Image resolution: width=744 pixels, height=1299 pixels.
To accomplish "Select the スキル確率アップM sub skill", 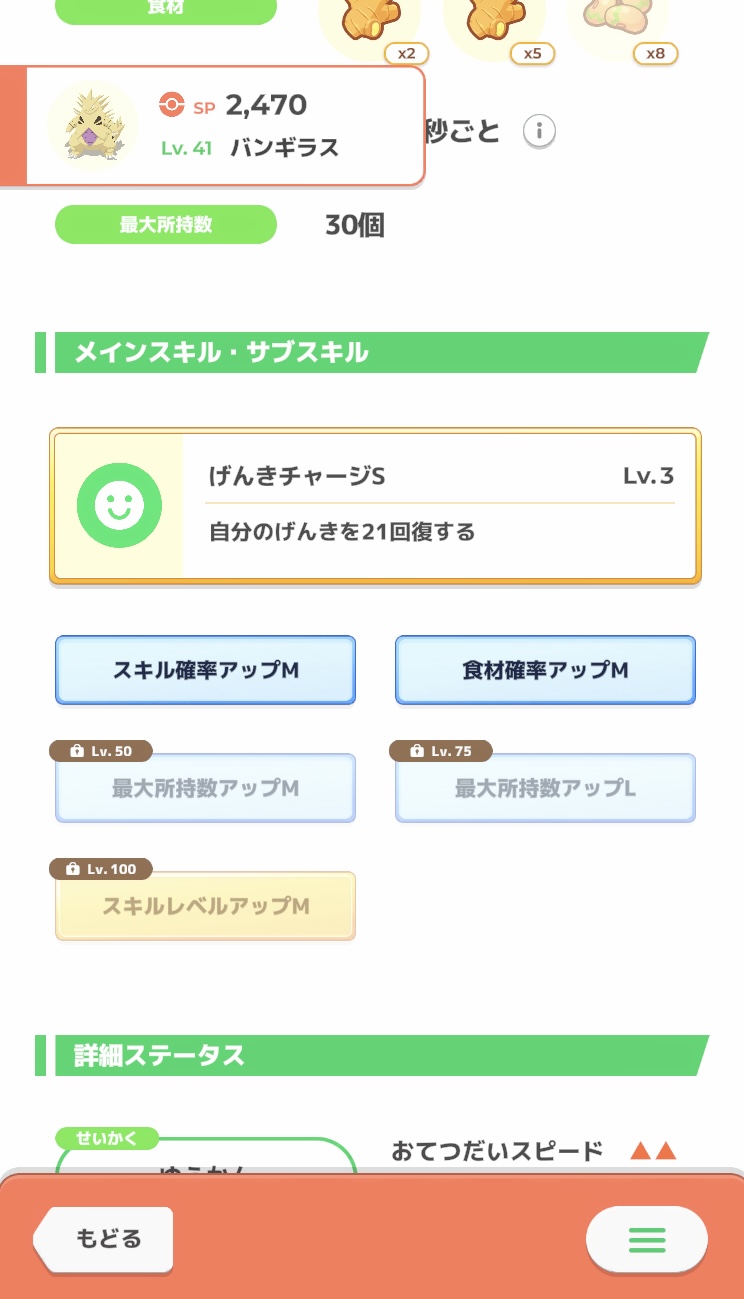I will tap(205, 670).
